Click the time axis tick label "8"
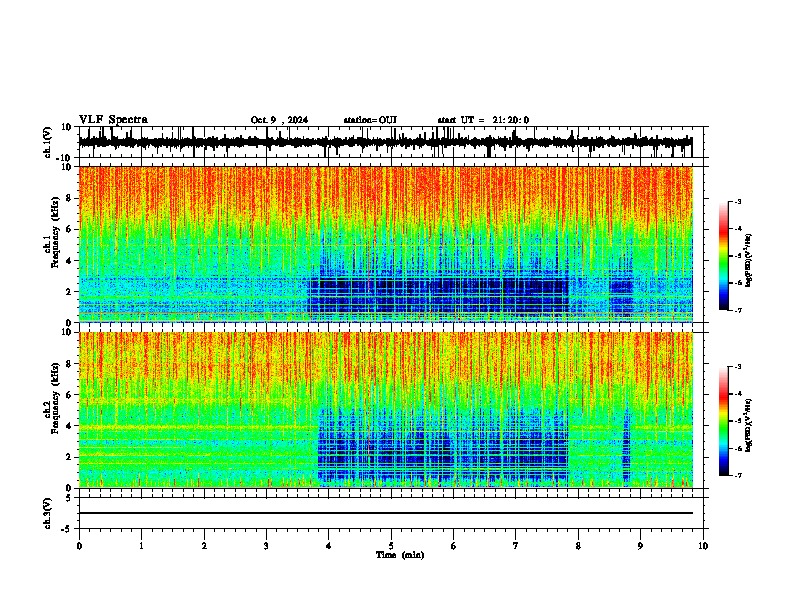792x612 pixels. pyautogui.click(x=578, y=546)
